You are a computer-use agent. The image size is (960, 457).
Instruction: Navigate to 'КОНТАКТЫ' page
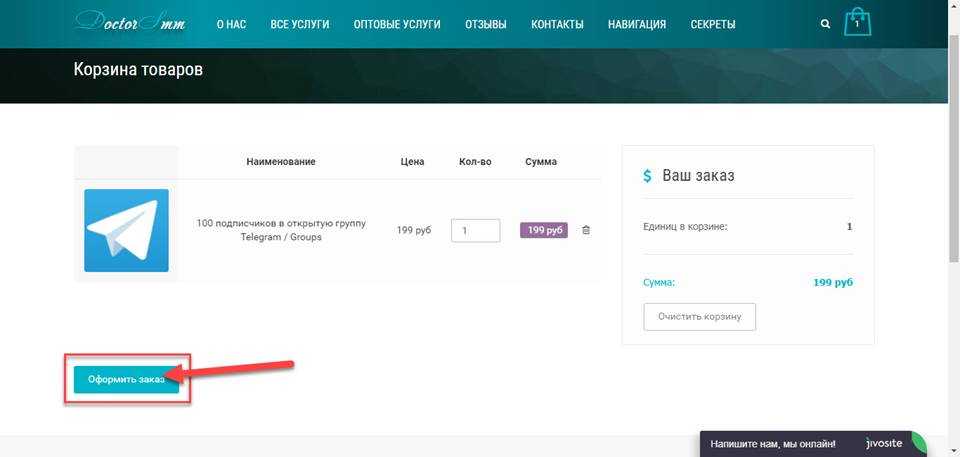[557, 24]
